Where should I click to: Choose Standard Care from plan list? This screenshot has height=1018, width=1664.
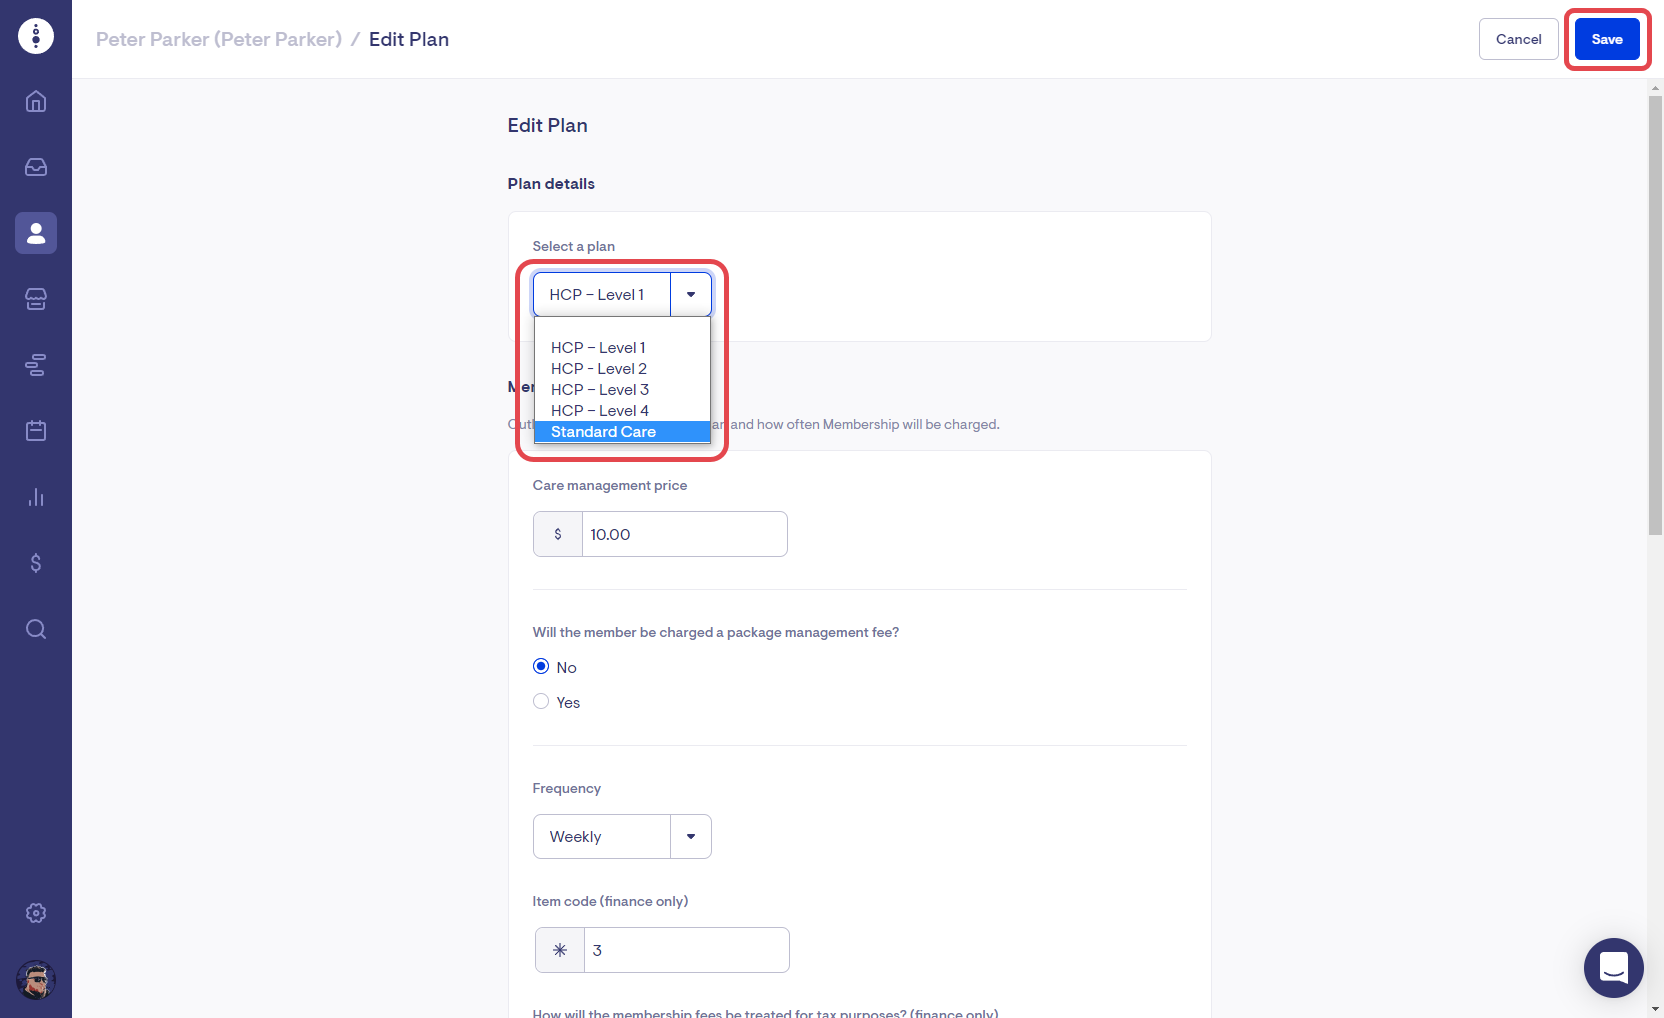point(603,432)
